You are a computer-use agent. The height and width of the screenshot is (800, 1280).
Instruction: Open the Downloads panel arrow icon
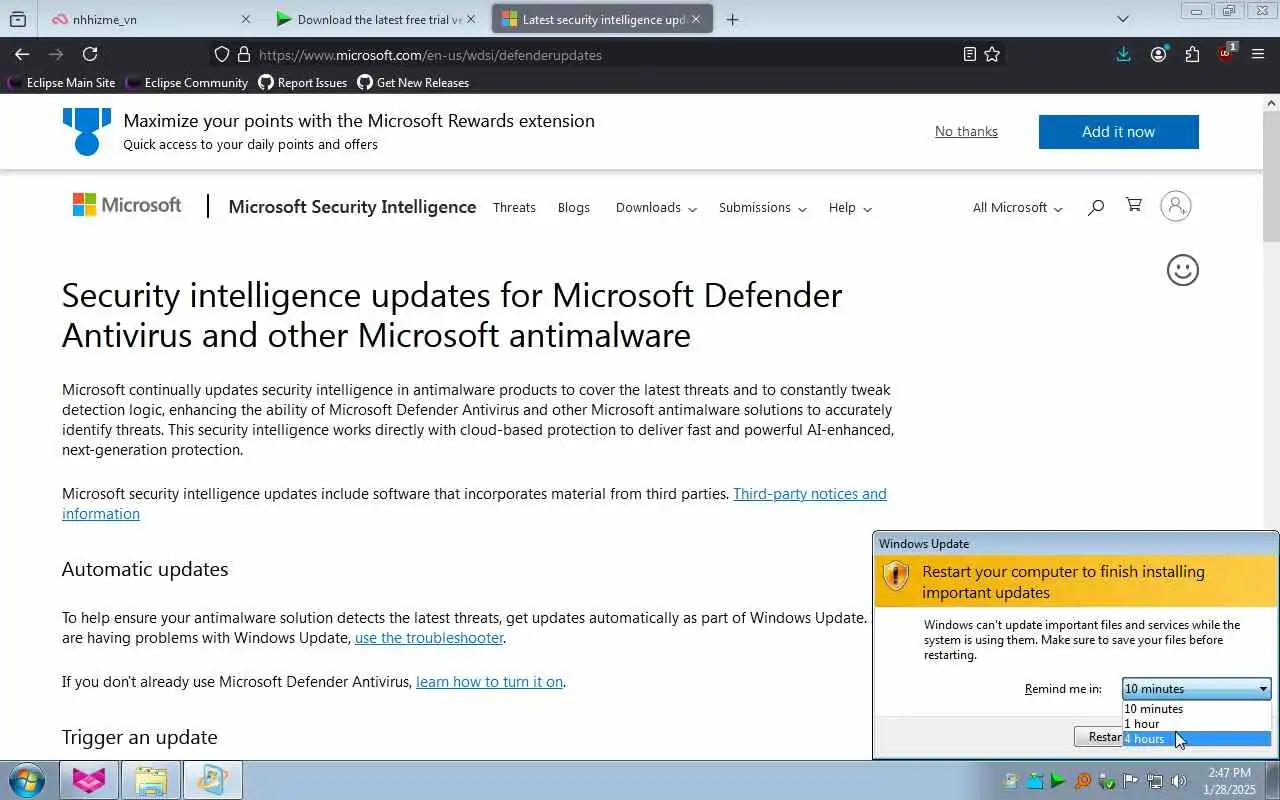(1124, 55)
